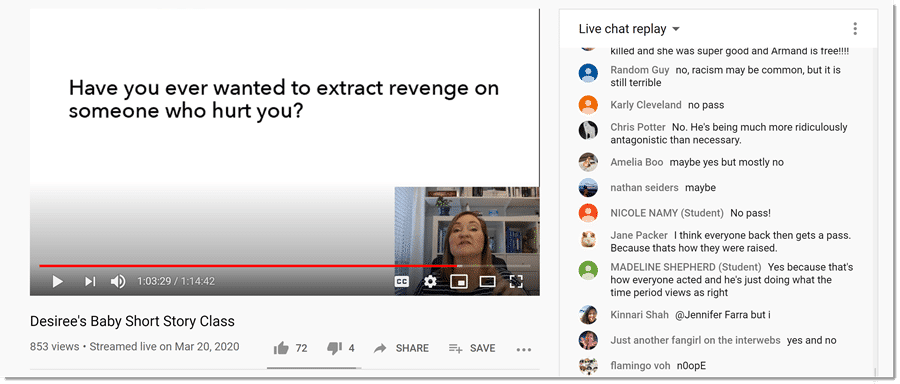
Task: Switch to theater mode
Action: pos(487,282)
